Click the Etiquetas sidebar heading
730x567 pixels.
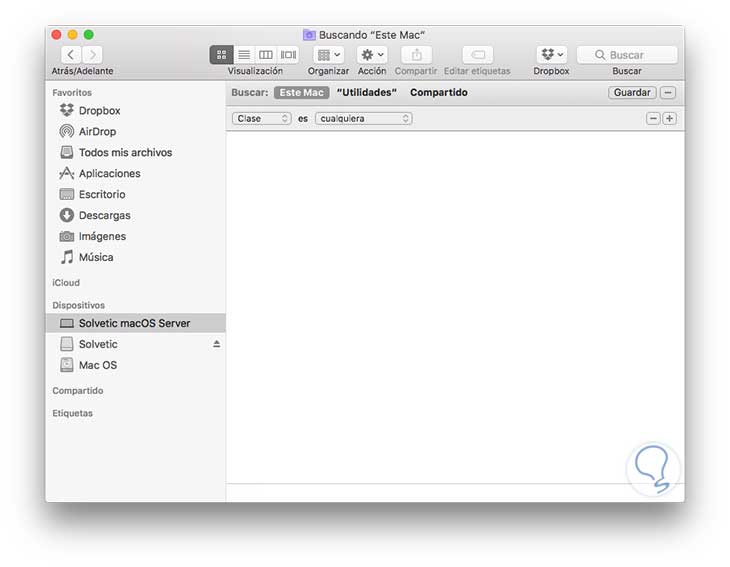(73, 413)
